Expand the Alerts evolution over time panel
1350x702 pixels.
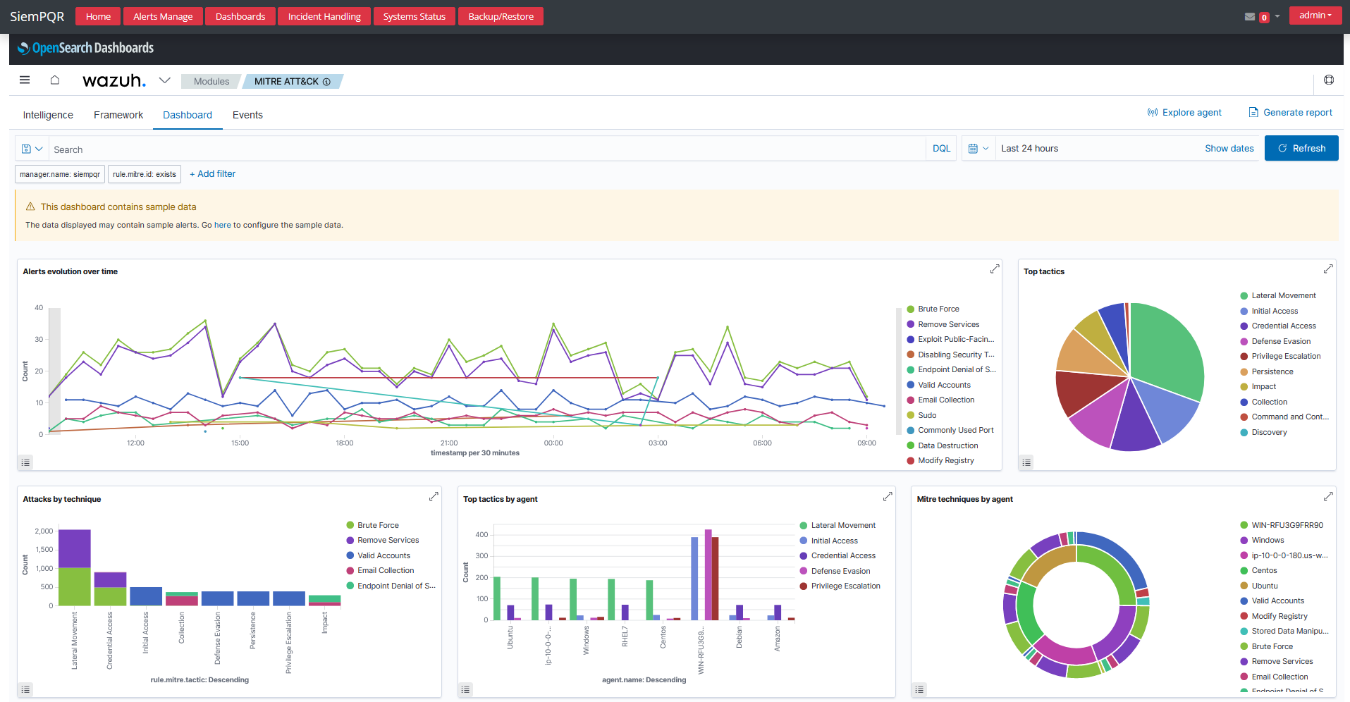(x=994, y=269)
